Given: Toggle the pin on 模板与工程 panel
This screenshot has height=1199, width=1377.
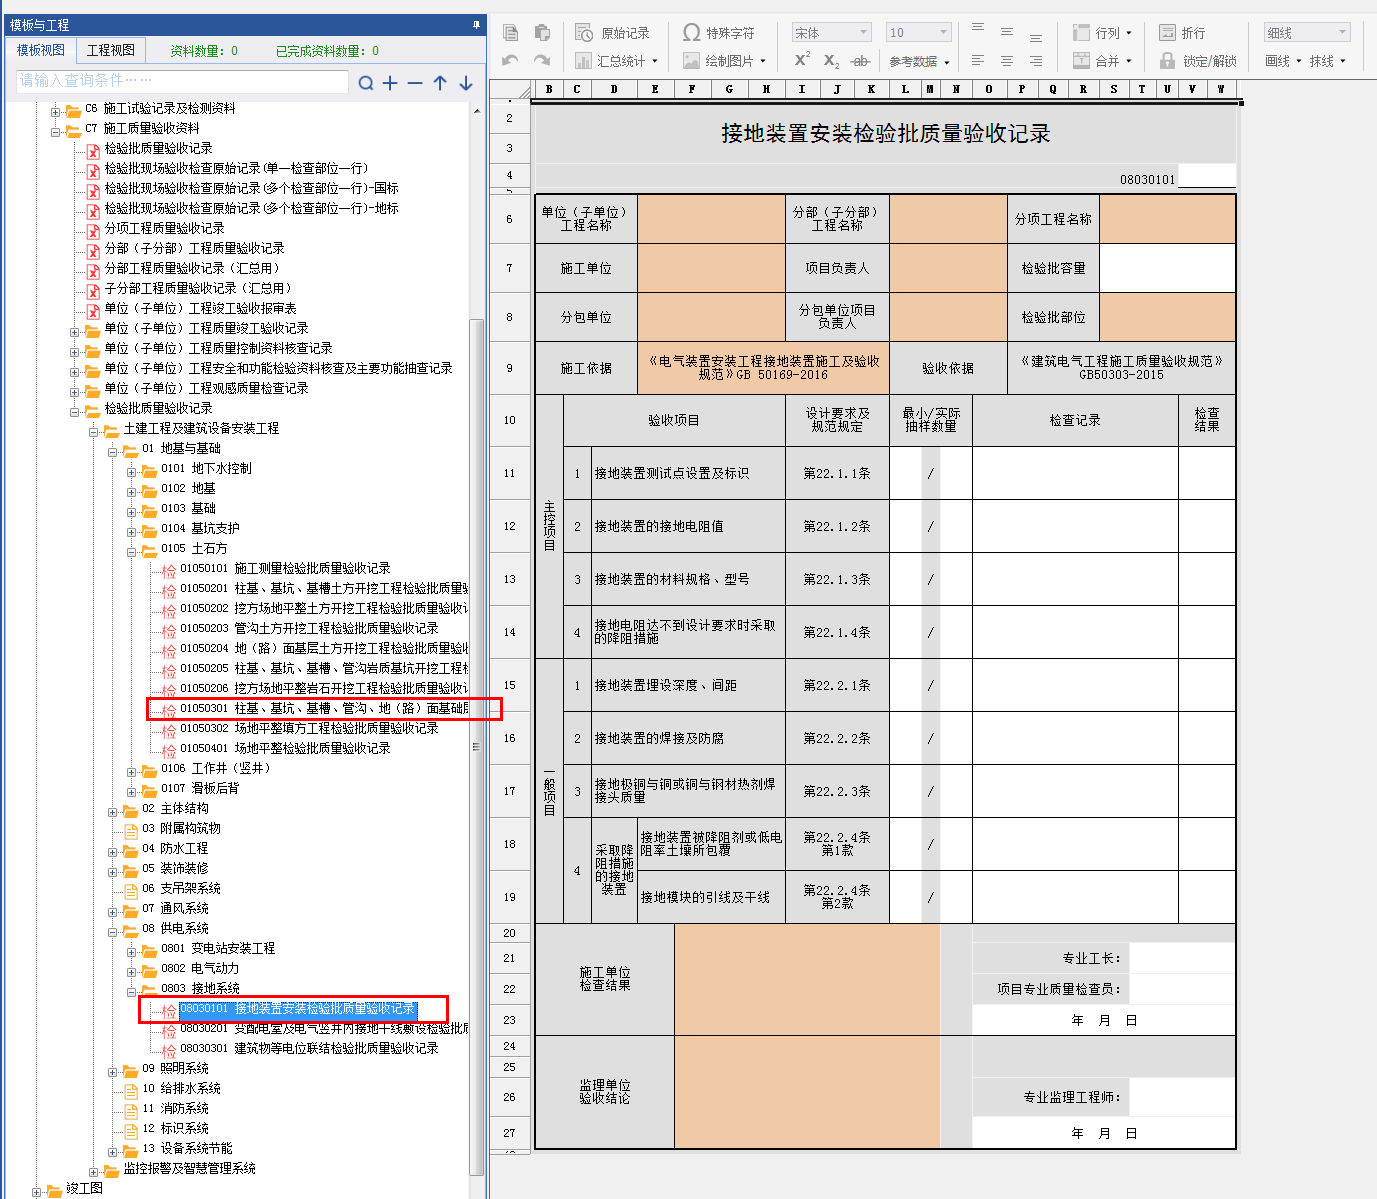Looking at the screenshot, I should pyautogui.click(x=476, y=24).
